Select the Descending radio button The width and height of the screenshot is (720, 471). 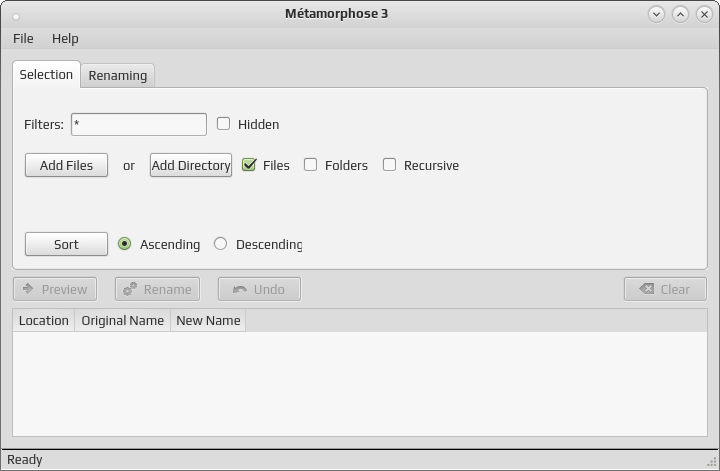point(220,244)
